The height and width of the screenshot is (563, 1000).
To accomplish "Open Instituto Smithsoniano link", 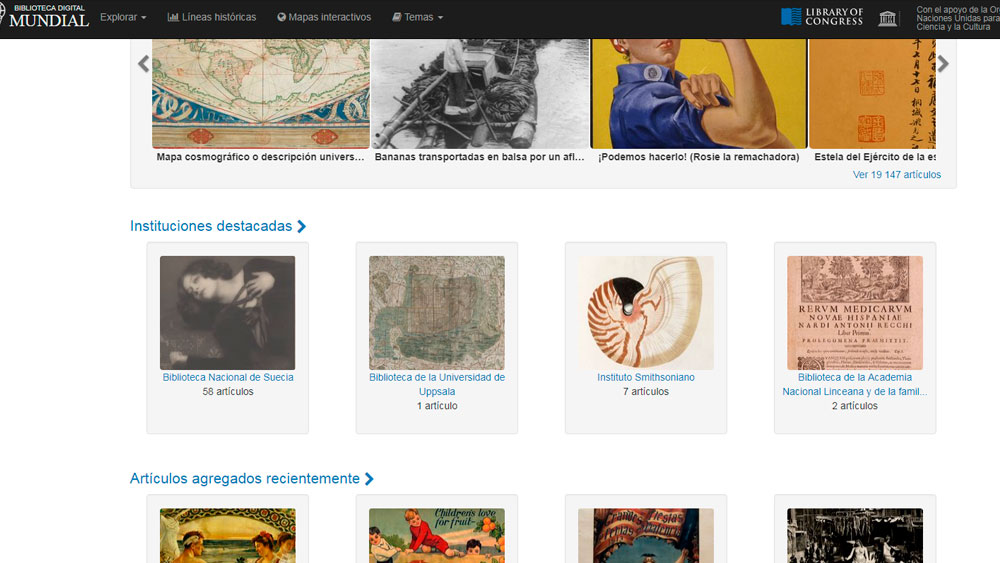I will (646, 377).
